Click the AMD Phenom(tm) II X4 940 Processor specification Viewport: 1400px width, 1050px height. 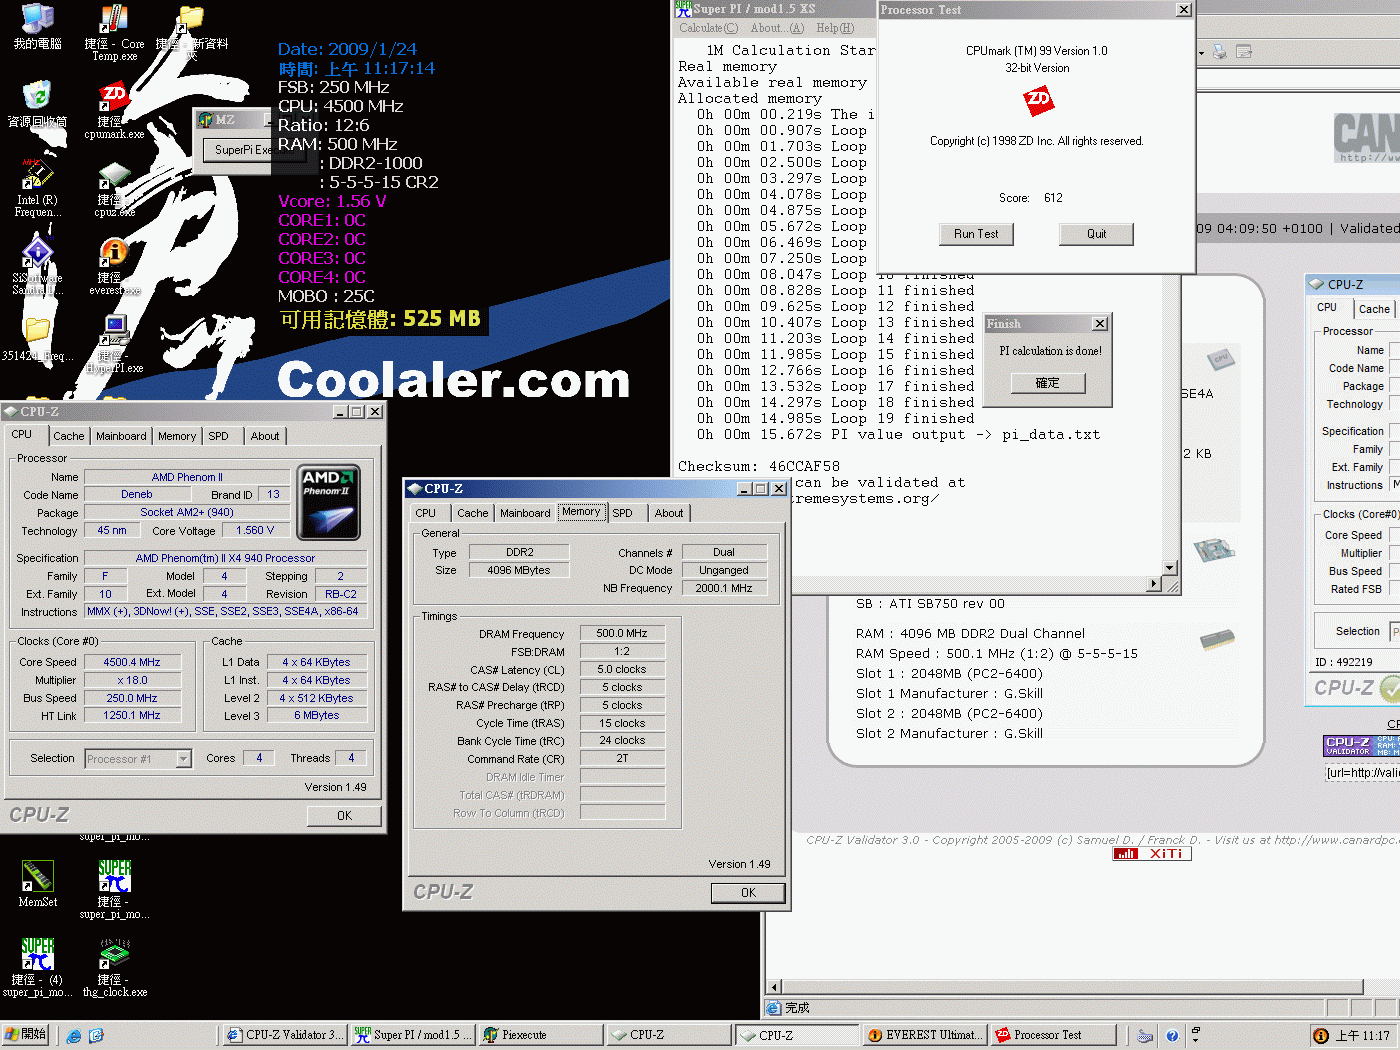coord(225,558)
